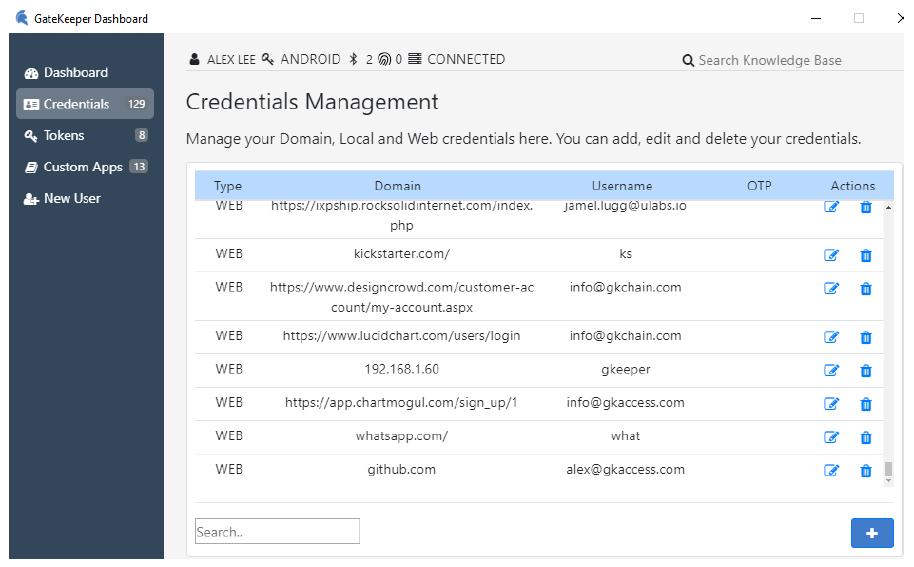This screenshot has width=914, height=567.
Task: Delete the lucidchart.com credential
Action: point(866,337)
